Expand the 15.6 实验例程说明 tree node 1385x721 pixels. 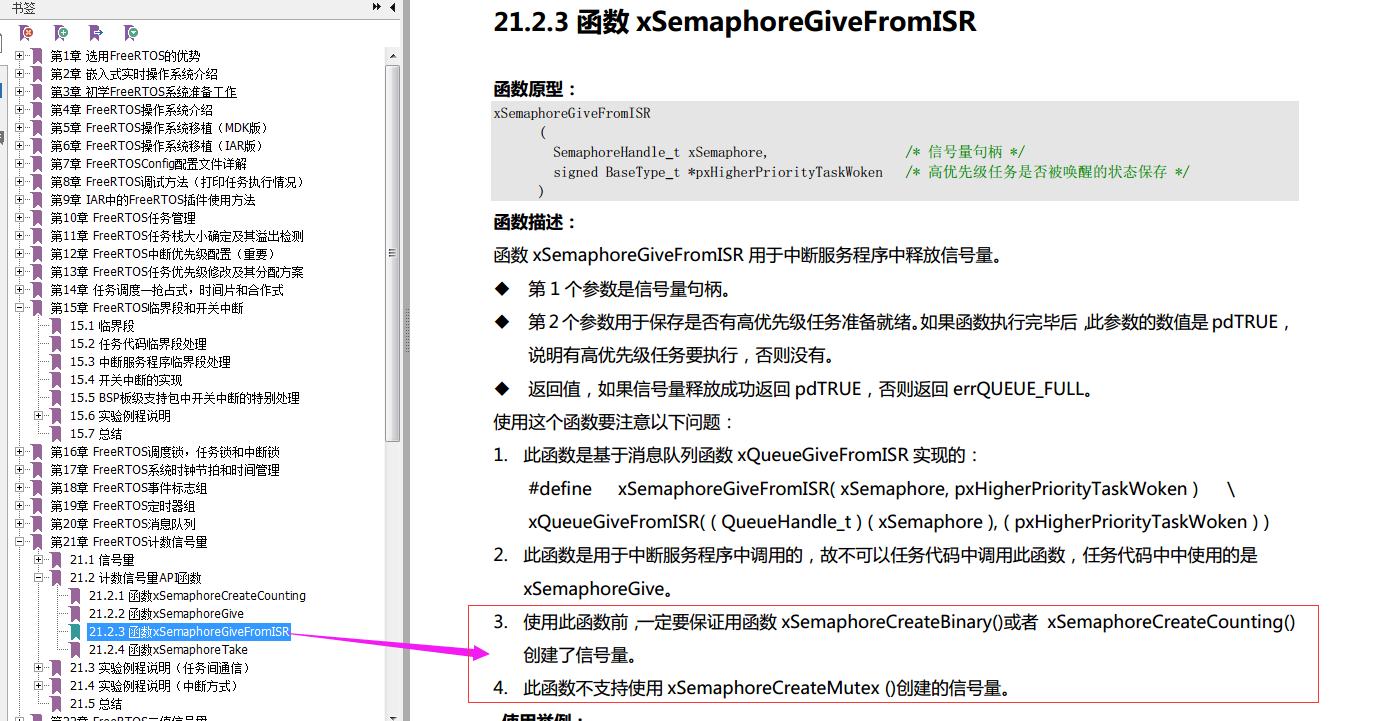pyautogui.click(x=39, y=416)
